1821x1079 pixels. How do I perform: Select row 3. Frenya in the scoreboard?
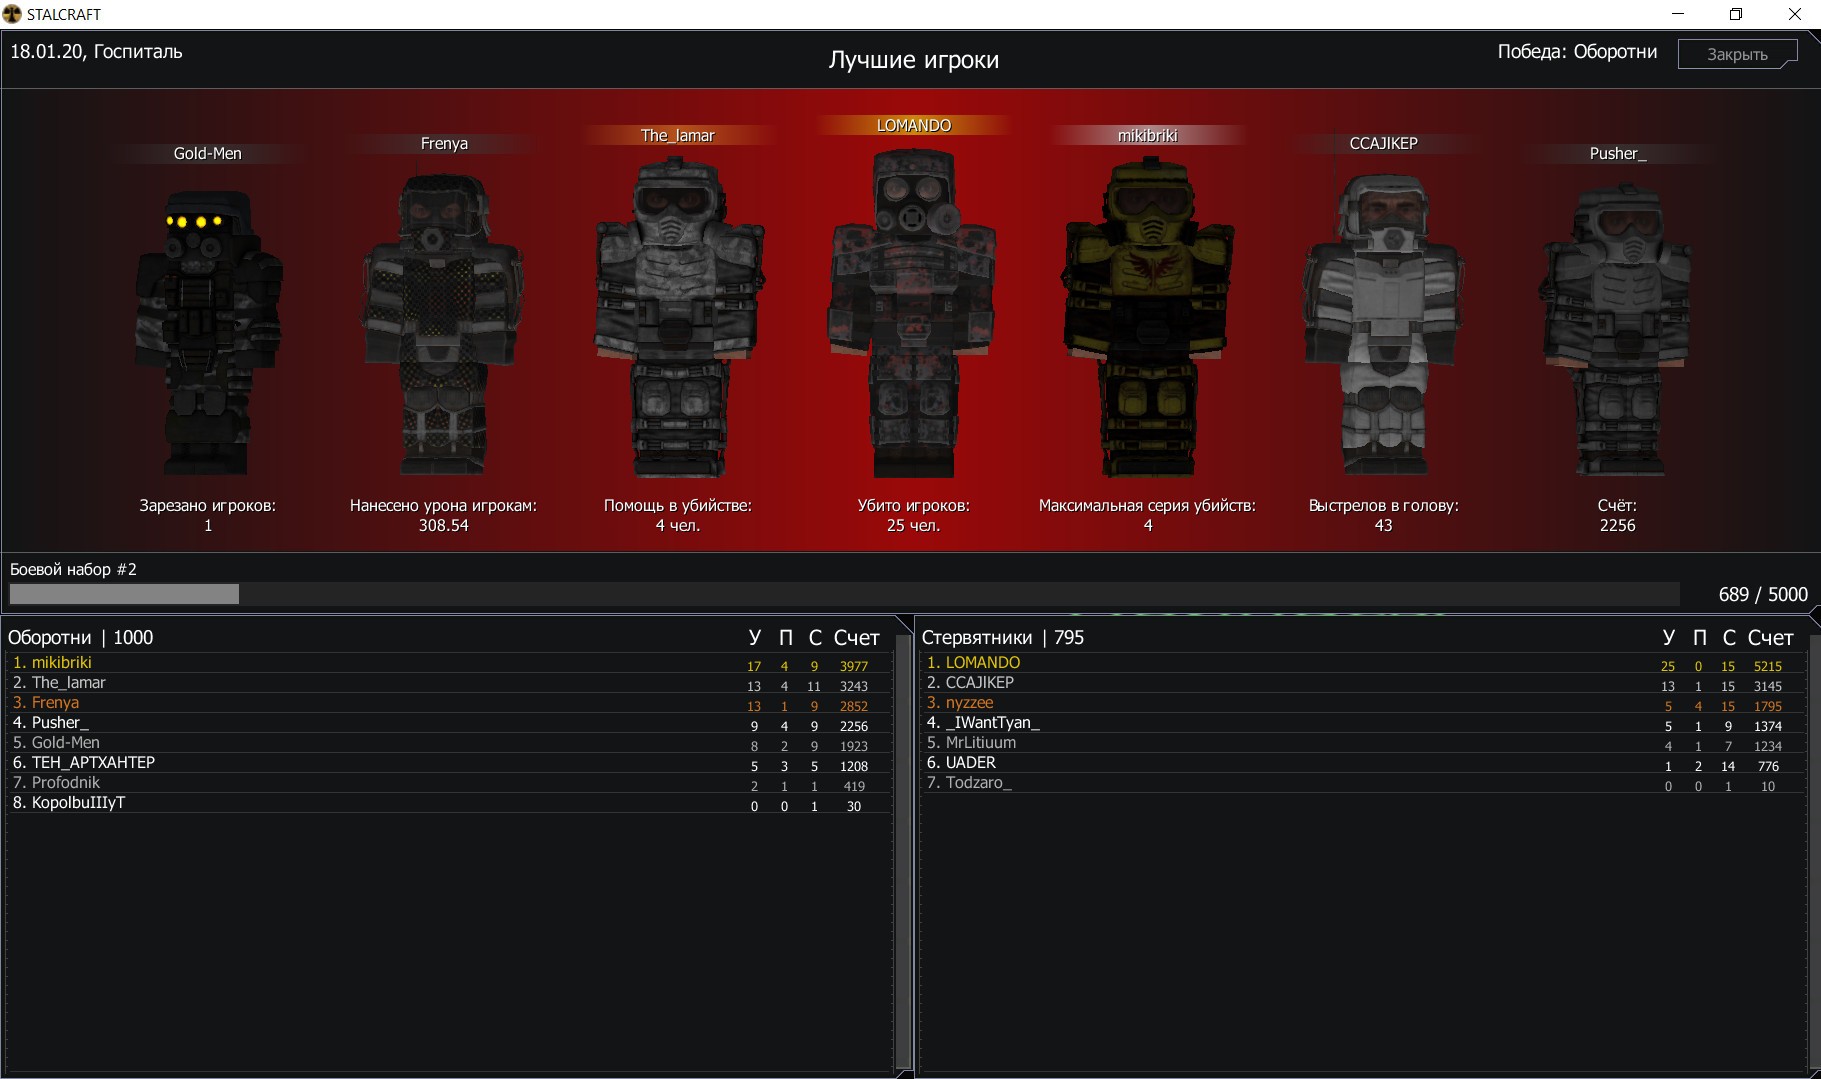(x=448, y=703)
